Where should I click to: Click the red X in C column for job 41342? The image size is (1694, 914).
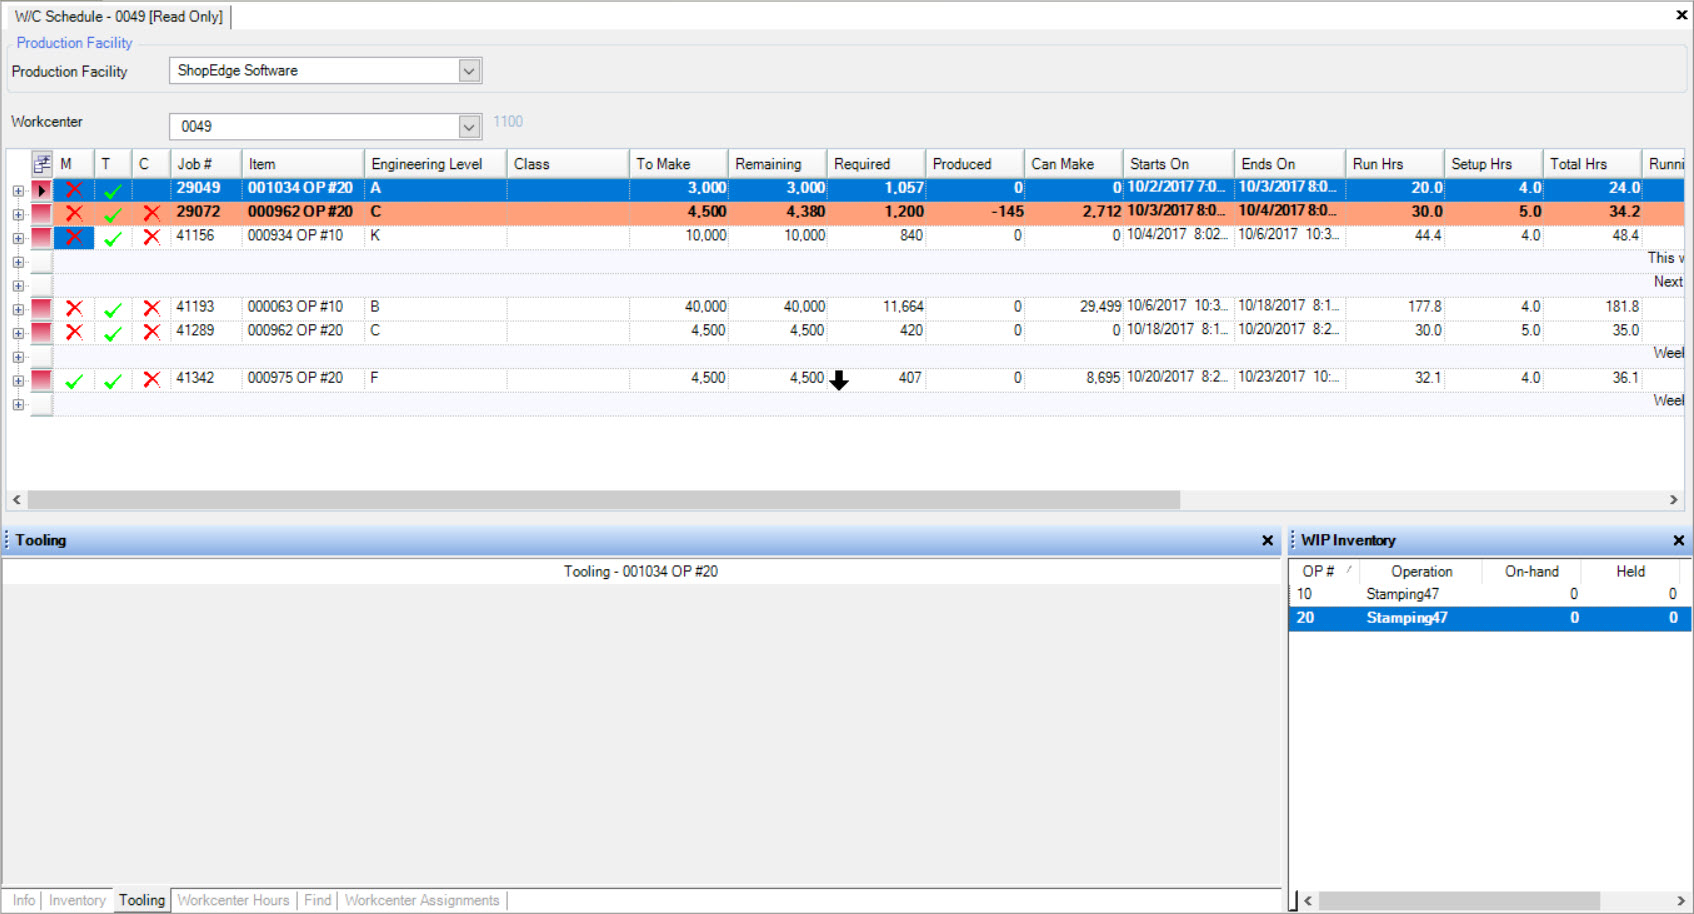click(151, 380)
